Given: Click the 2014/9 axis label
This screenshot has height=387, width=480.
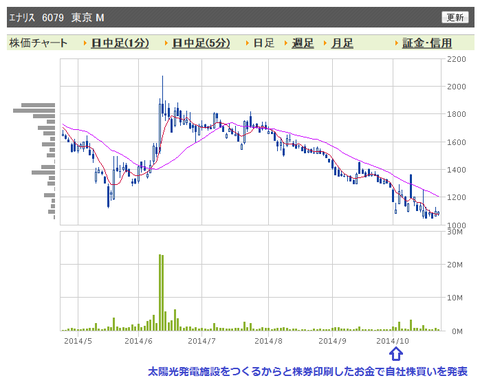Looking at the screenshot, I should 332,341.
